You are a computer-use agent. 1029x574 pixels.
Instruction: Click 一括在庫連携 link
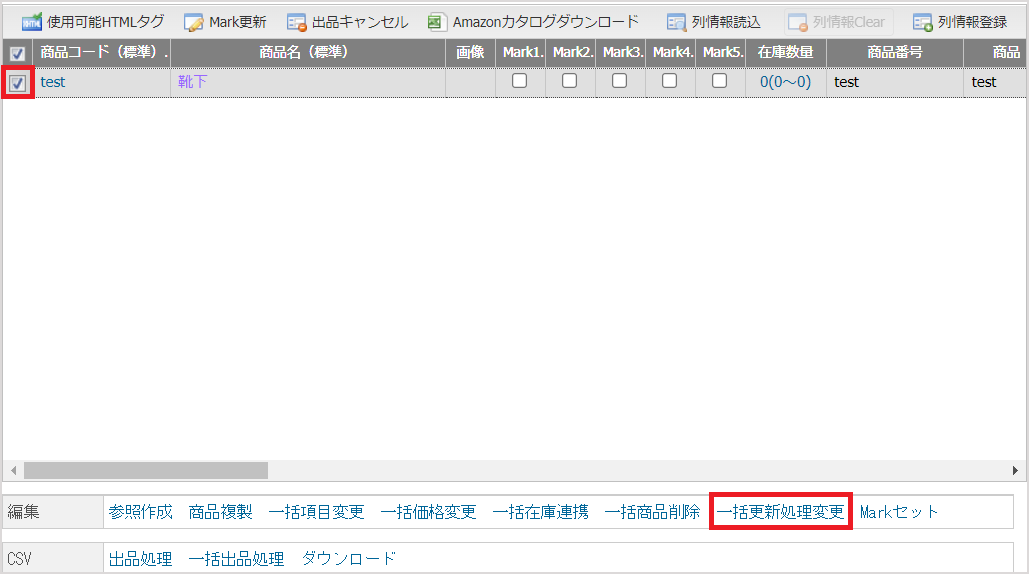tap(541, 512)
